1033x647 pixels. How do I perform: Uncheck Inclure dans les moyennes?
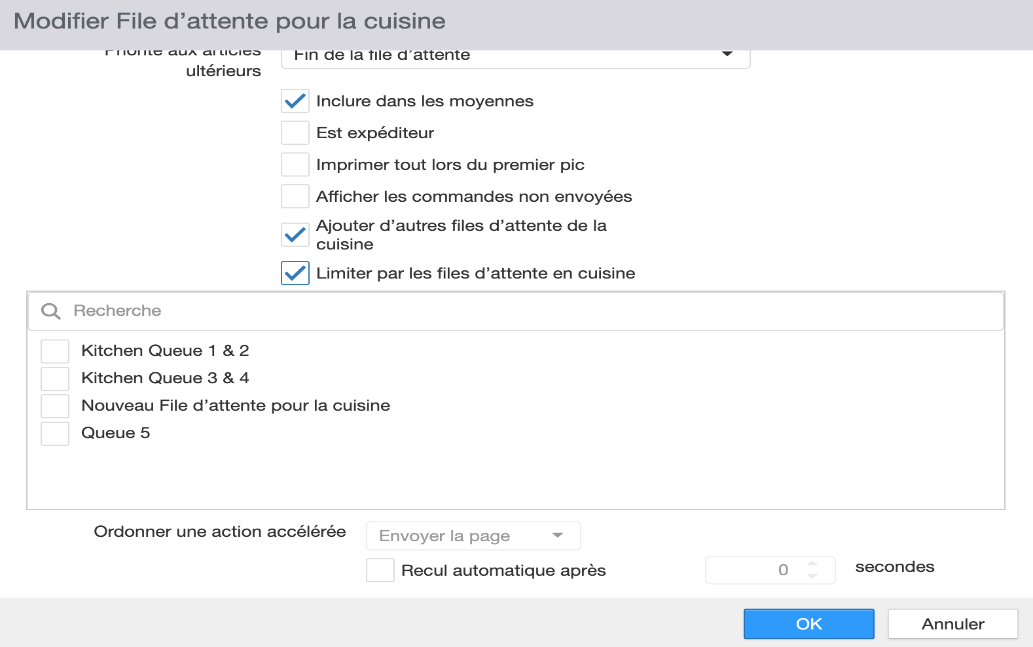pyautogui.click(x=295, y=101)
